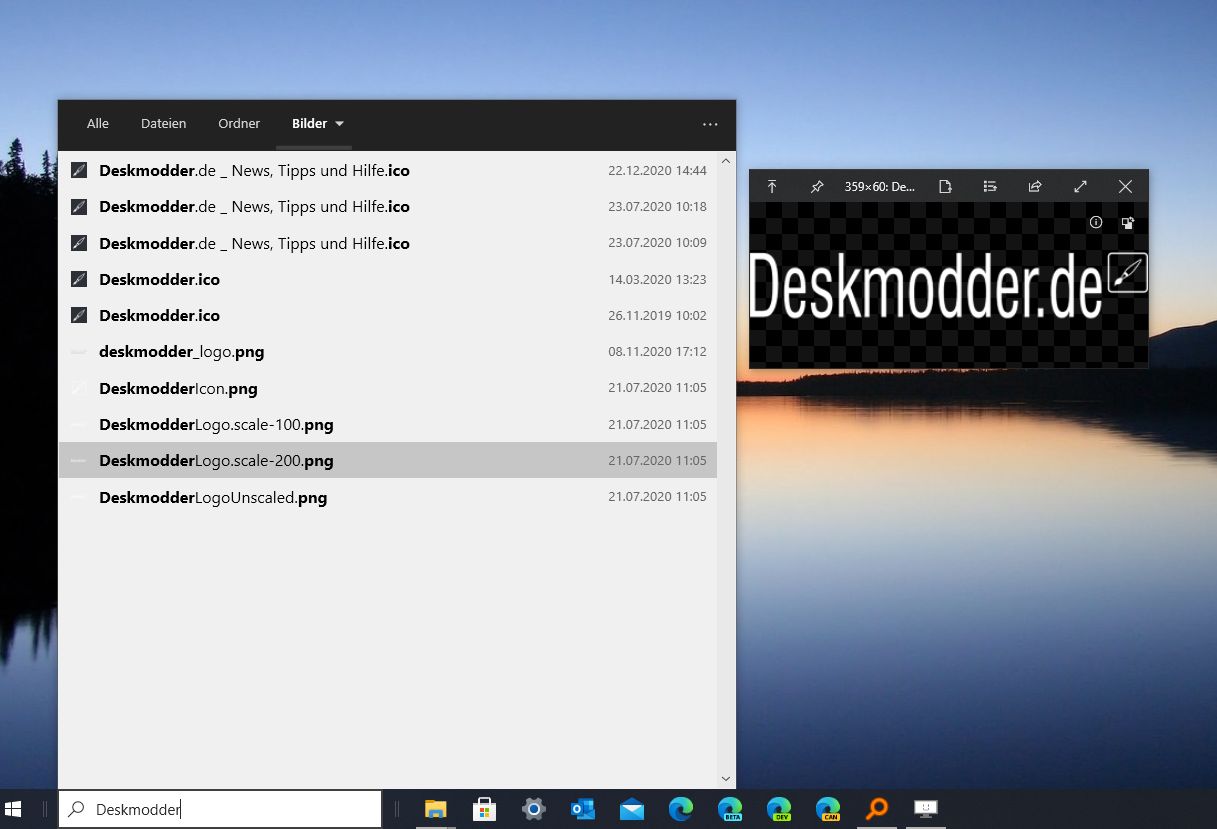Viewport: 1217px width, 829px height.
Task: Click the stay-on-top arrow icon in preview
Action: [772, 187]
